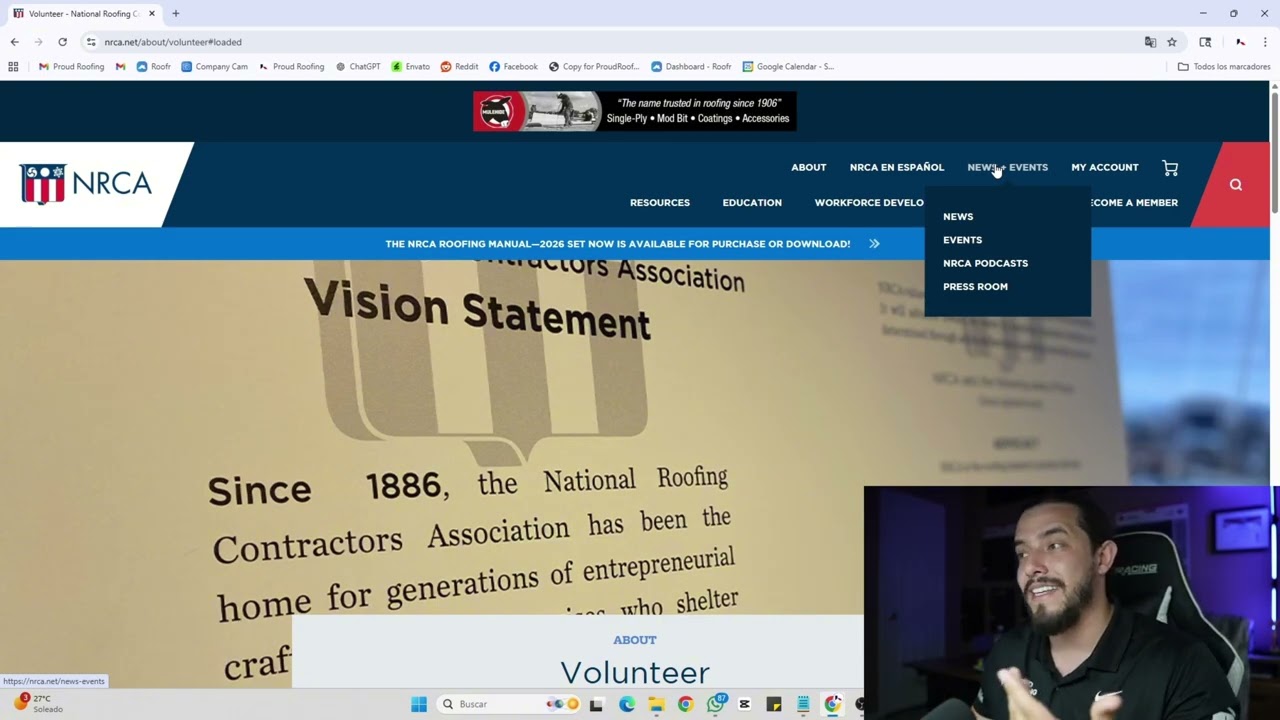Open the Chrome profile avatar
Image resolution: width=1280 pixels, height=720 pixels.
click(x=1240, y=42)
